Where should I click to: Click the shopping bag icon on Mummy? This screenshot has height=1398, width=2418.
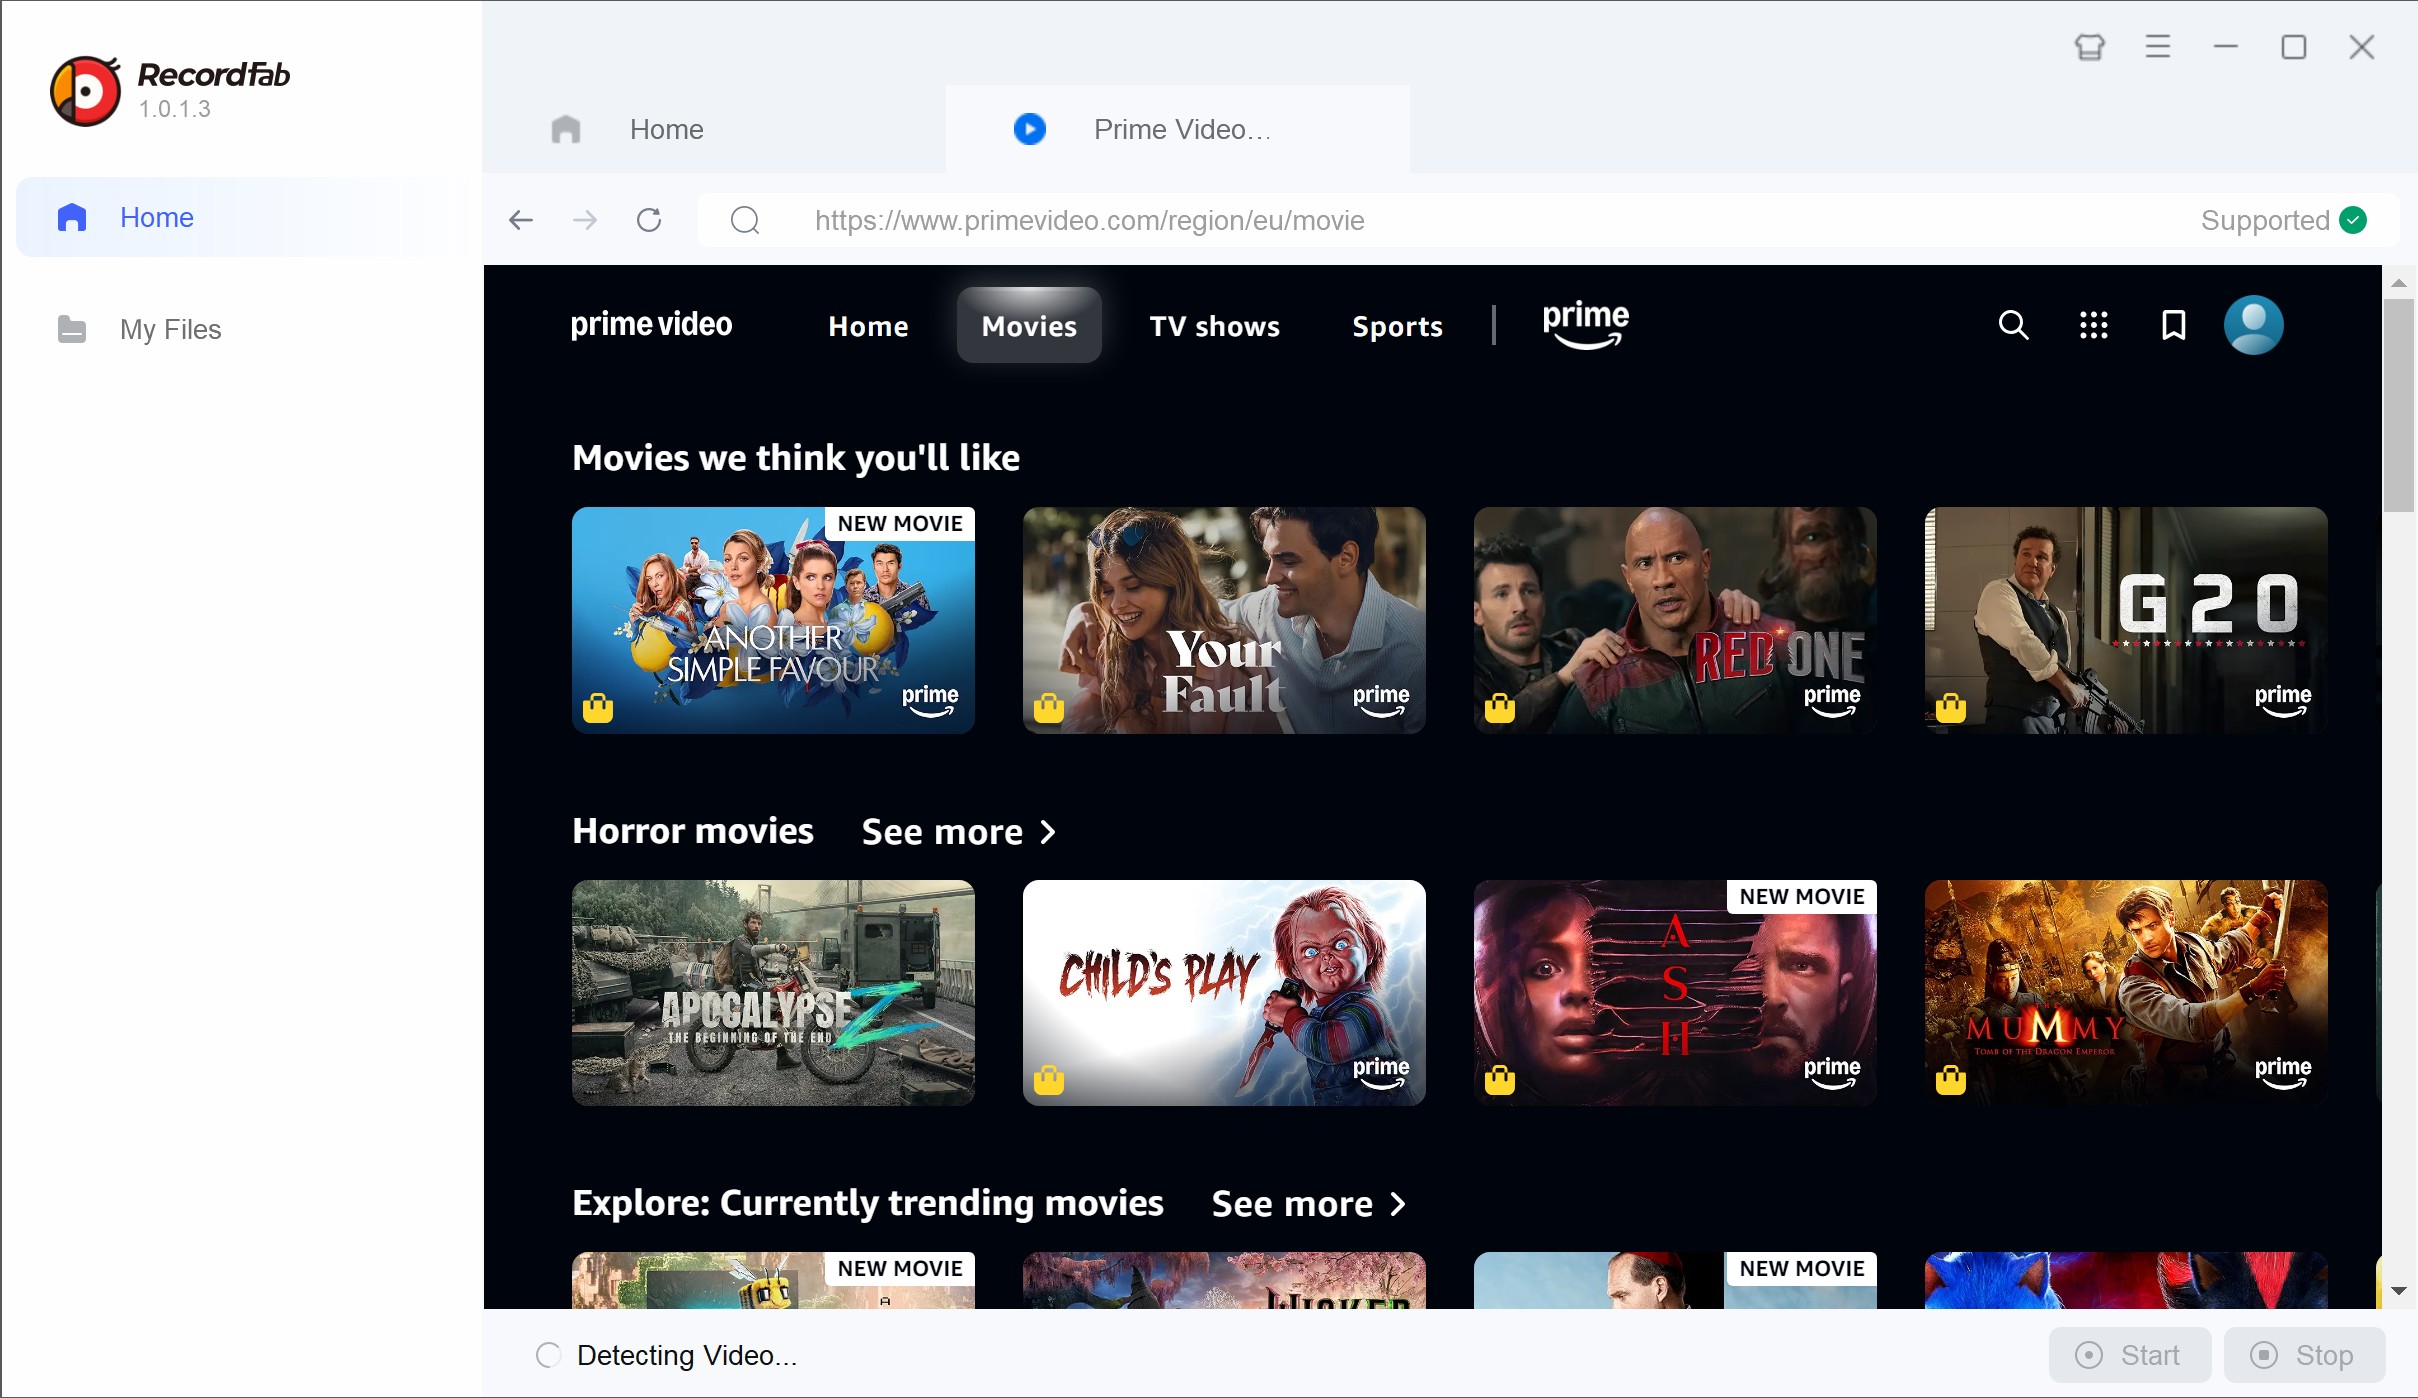click(x=1951, y=1080)
